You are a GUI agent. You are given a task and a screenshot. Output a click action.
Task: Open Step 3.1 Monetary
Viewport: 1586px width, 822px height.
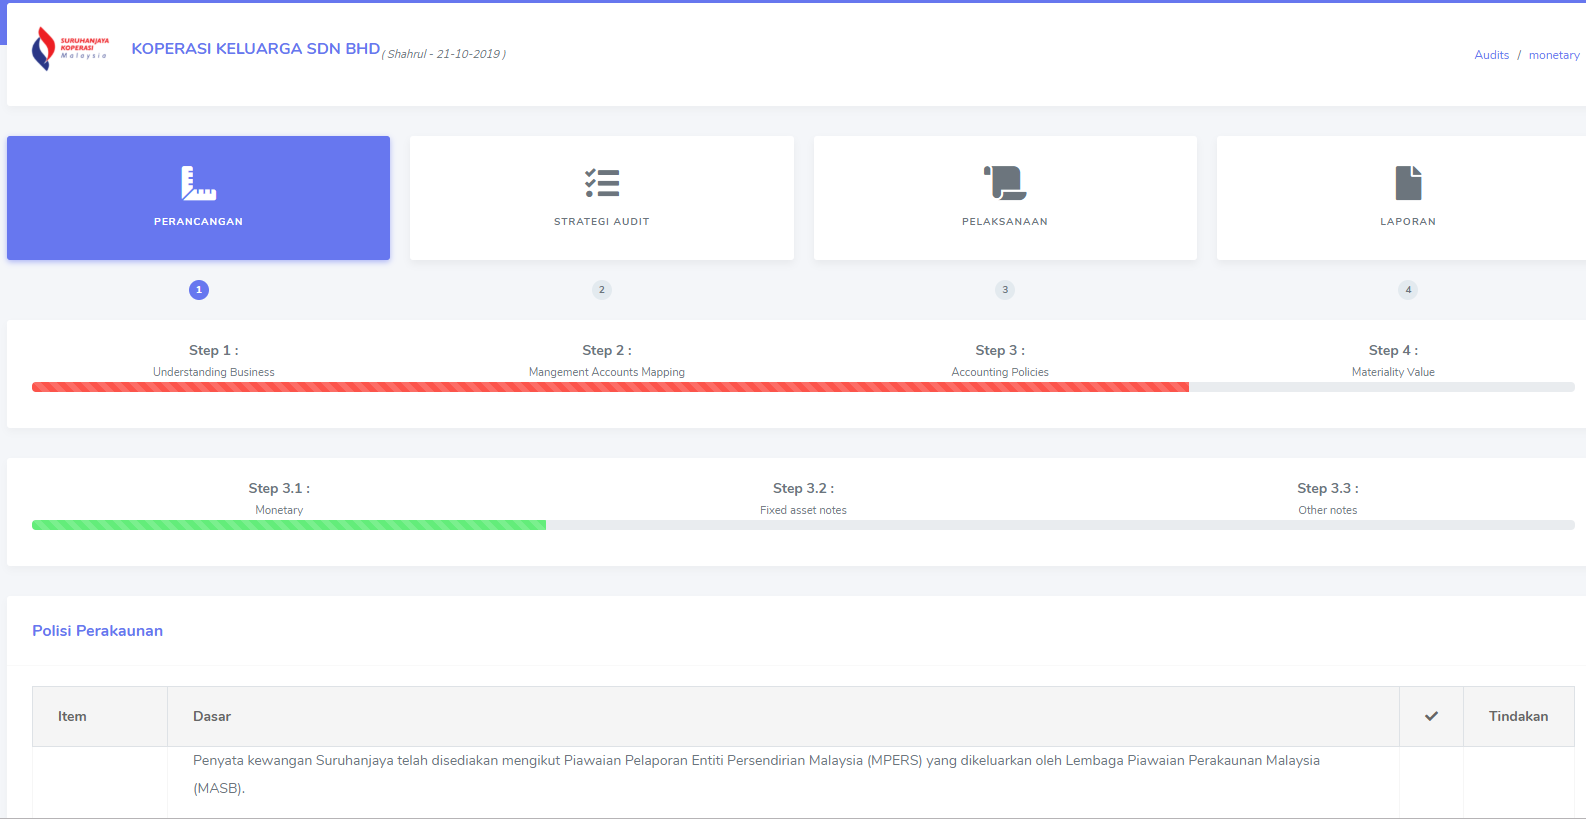(279, 499)
